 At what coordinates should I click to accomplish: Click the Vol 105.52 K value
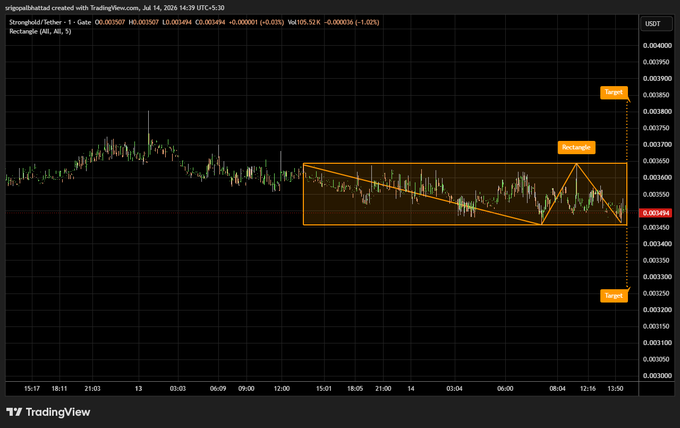[x=304, y=22]
